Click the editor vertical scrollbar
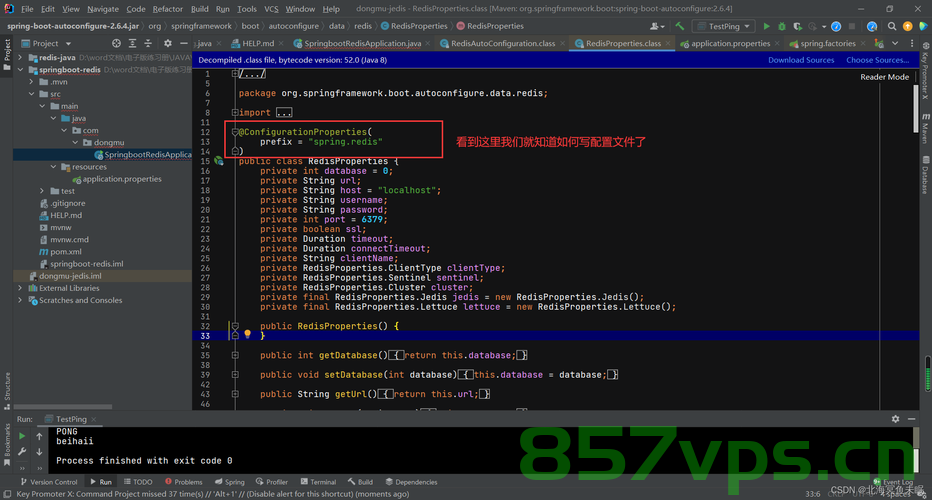 (x=915, y=110)
